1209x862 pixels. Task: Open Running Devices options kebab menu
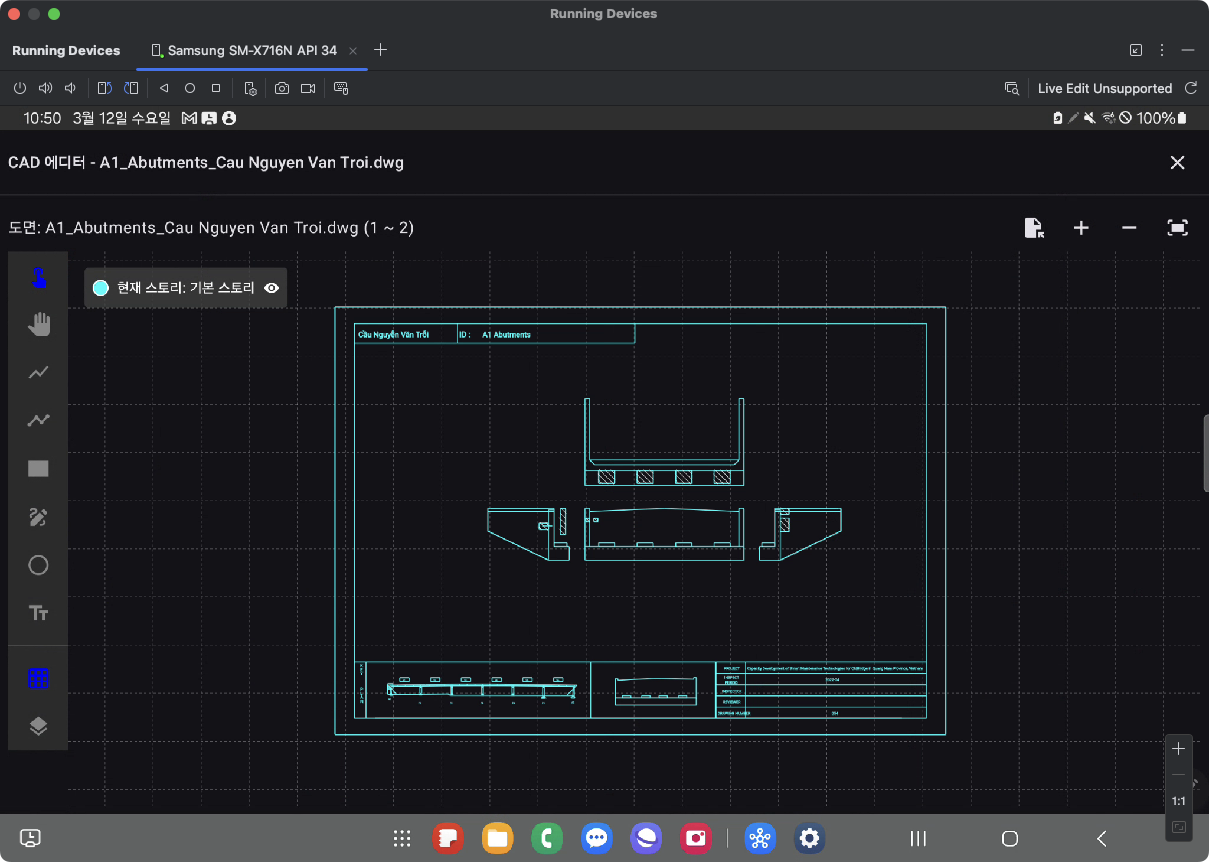[x=1162, y=50]
